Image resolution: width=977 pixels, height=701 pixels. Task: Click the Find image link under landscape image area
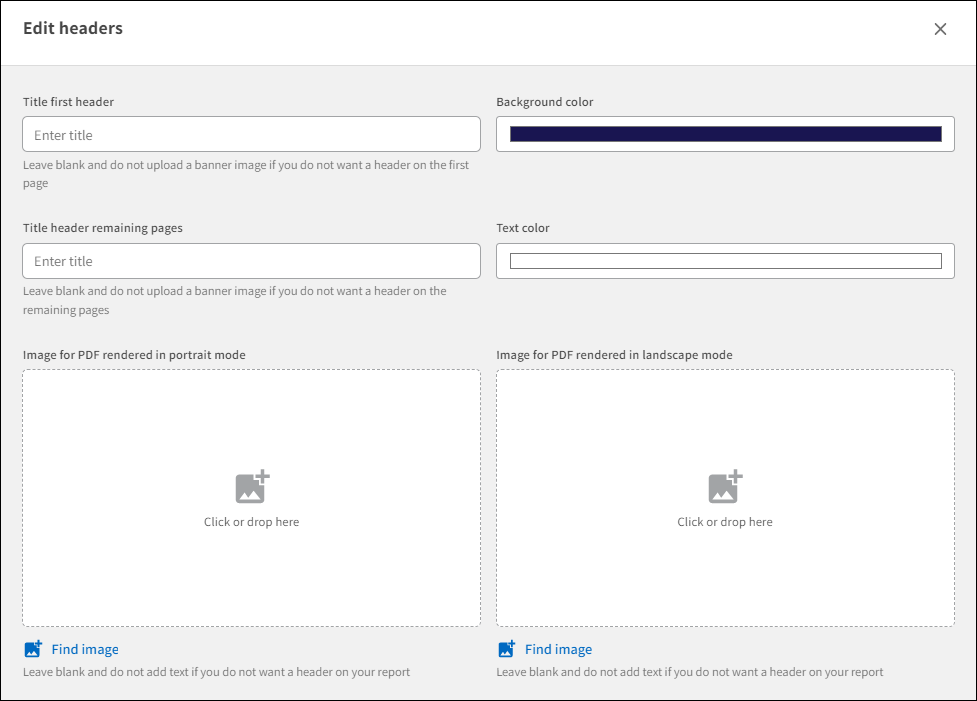click(559, 649)
